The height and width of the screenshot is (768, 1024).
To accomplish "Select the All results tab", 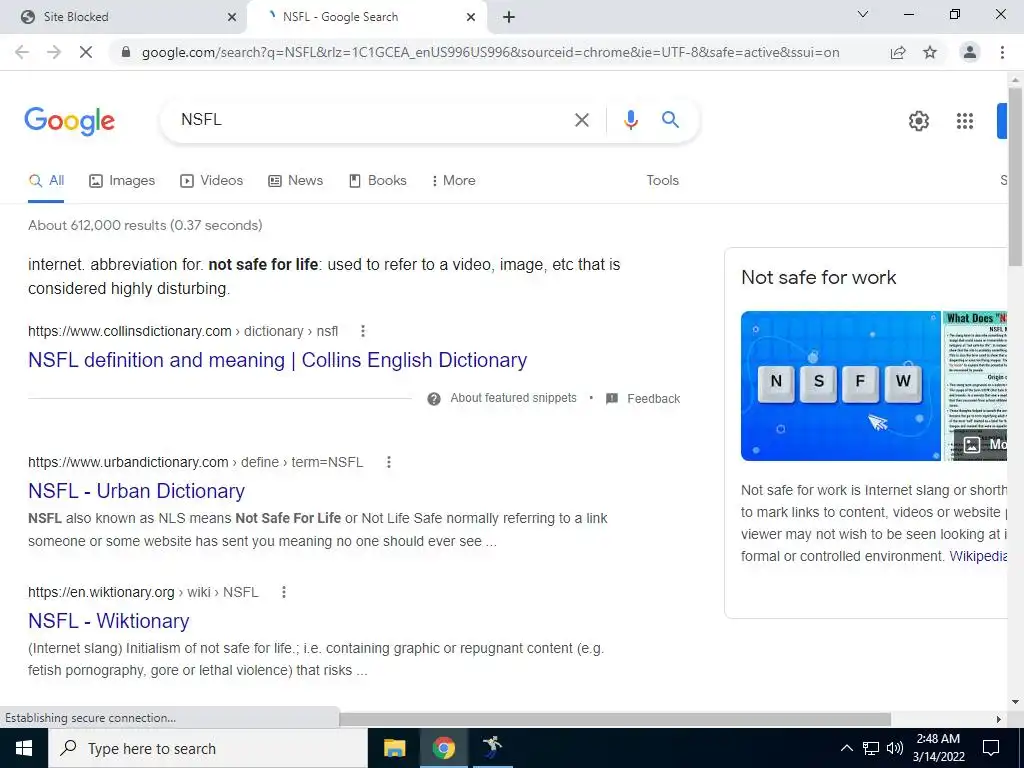I will [x=46, y=181].
